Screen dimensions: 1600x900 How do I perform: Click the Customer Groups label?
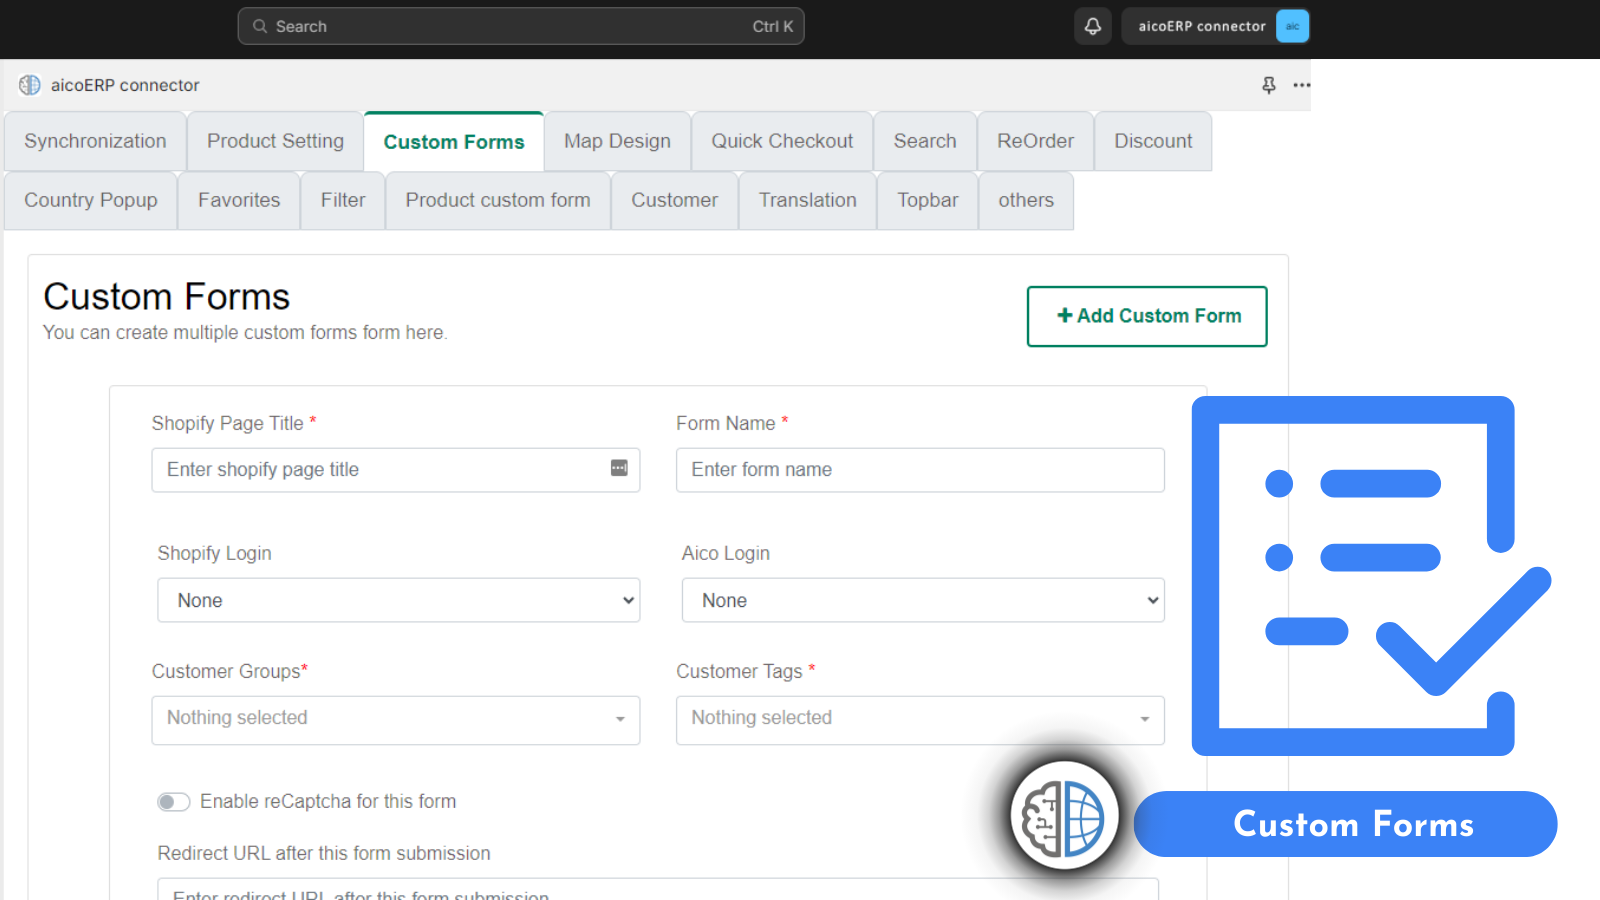[230, 671]
